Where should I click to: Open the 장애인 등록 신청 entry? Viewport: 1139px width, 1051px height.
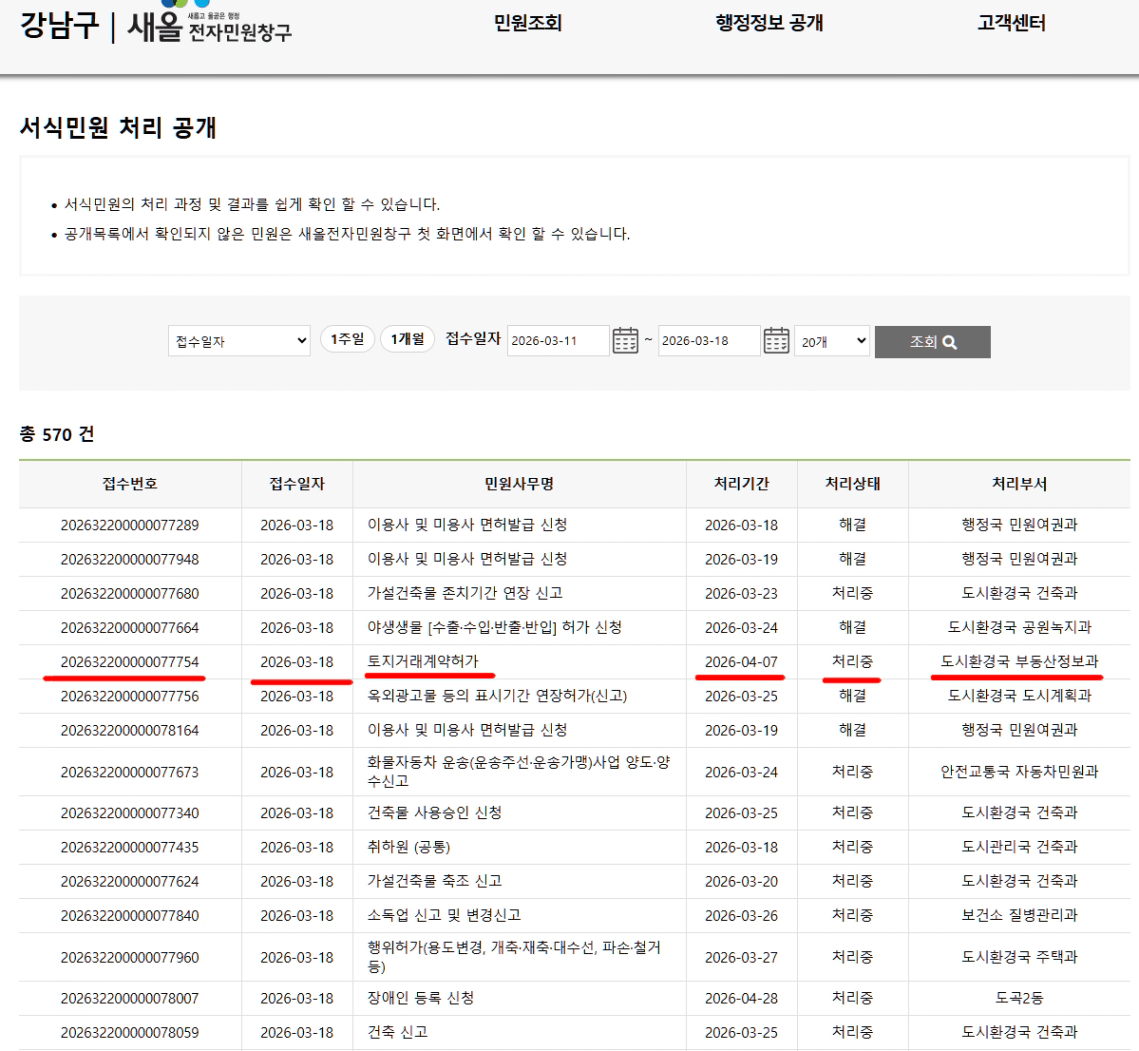coord(420,998)
